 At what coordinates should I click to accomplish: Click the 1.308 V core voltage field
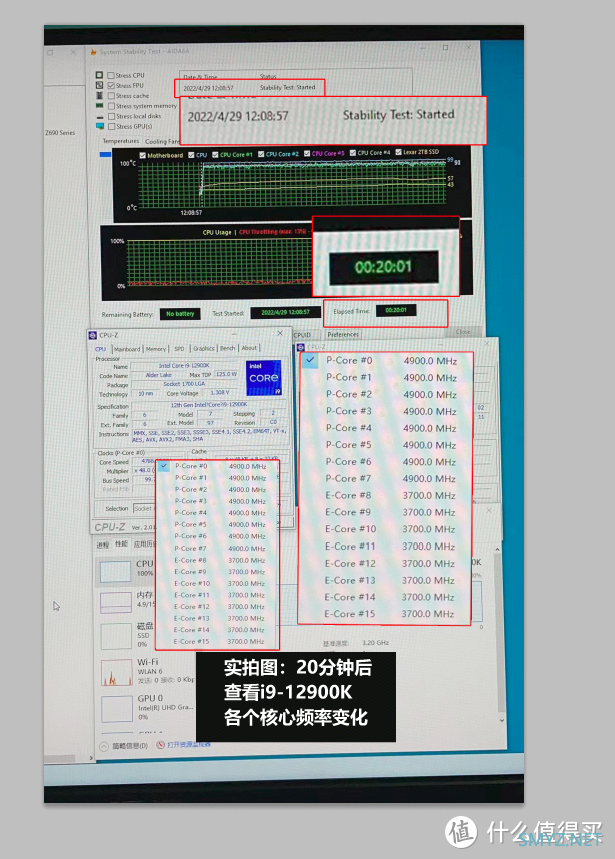220,393
